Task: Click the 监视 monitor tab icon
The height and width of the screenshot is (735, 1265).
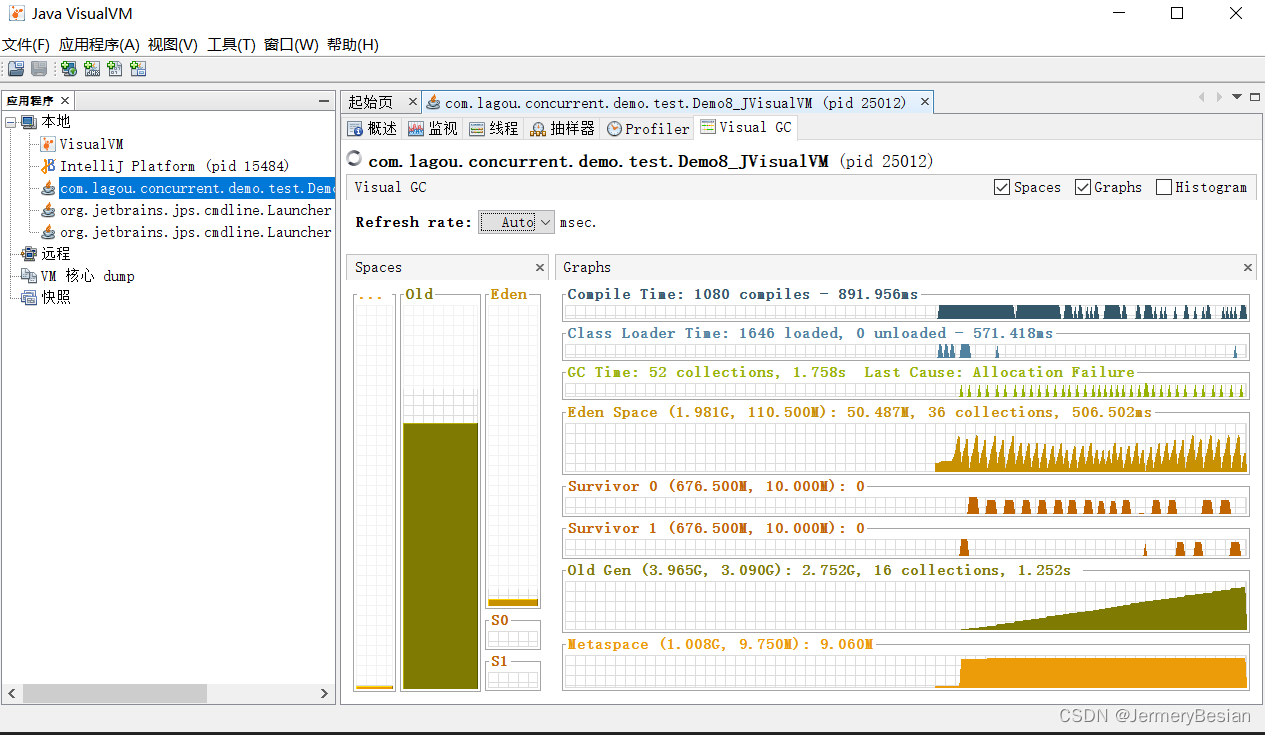Action: tap(416, 129)
